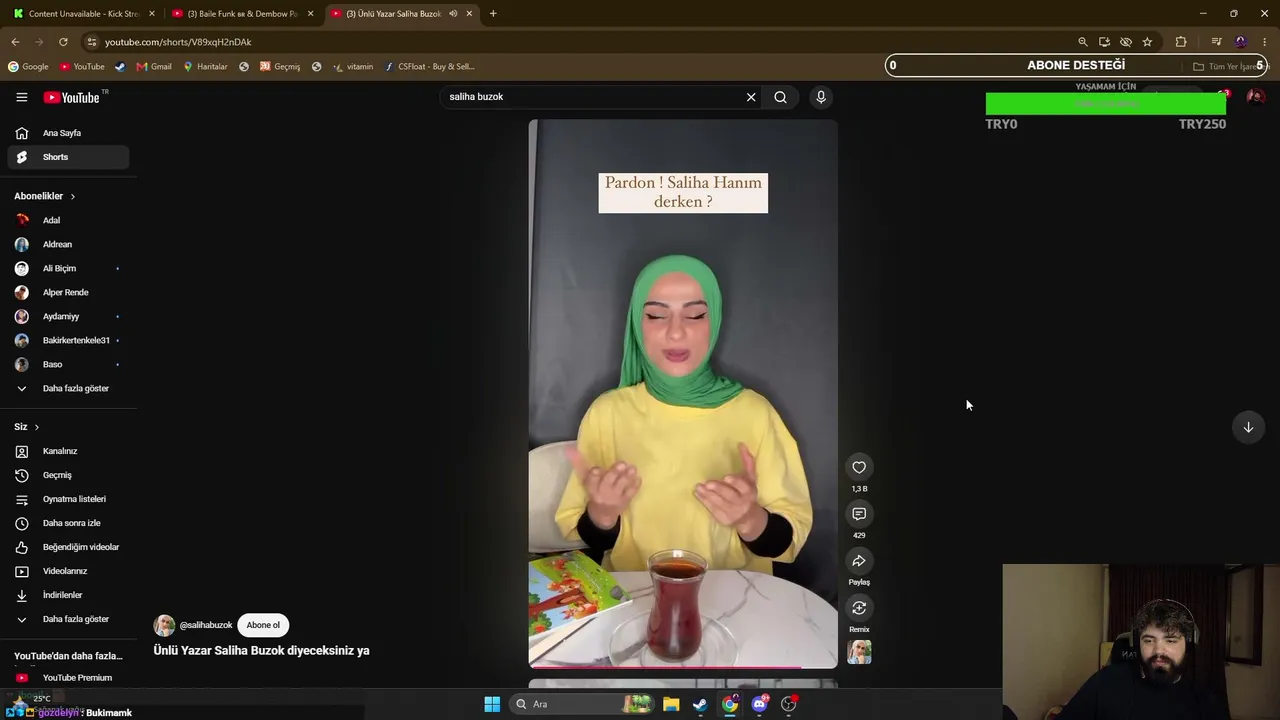Go to the next short with down arrow

pos(1248,427)
